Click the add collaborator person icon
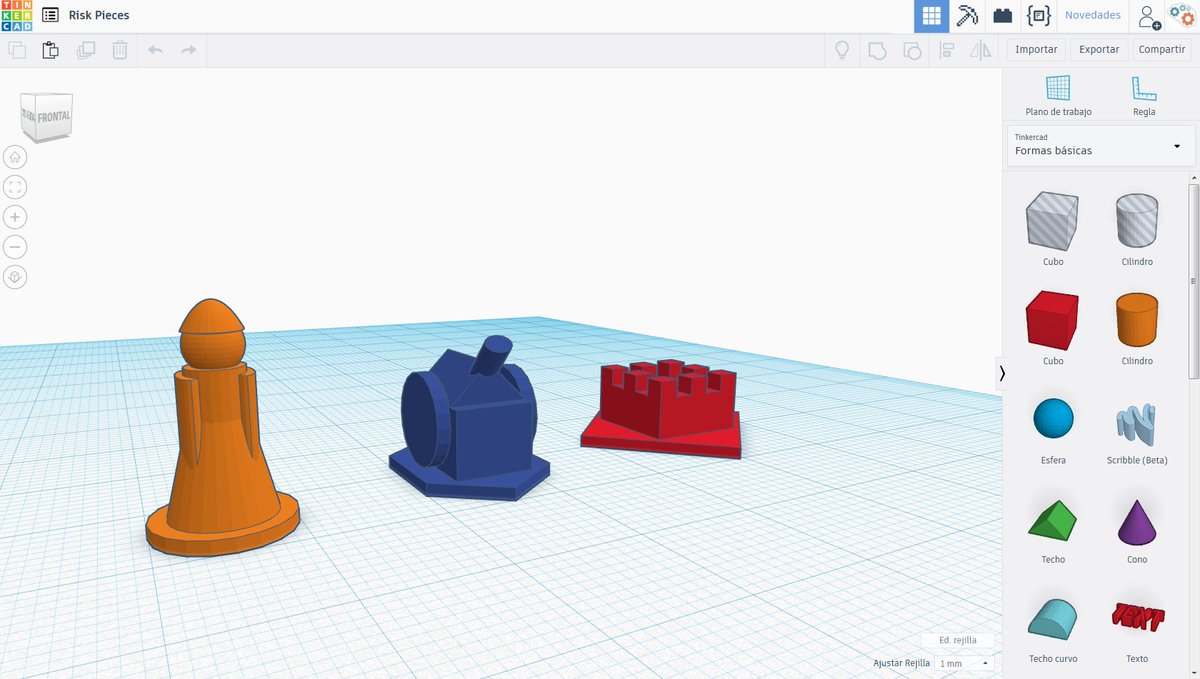The width and height of the screenshot is (1200, 679). point(1149,16)
